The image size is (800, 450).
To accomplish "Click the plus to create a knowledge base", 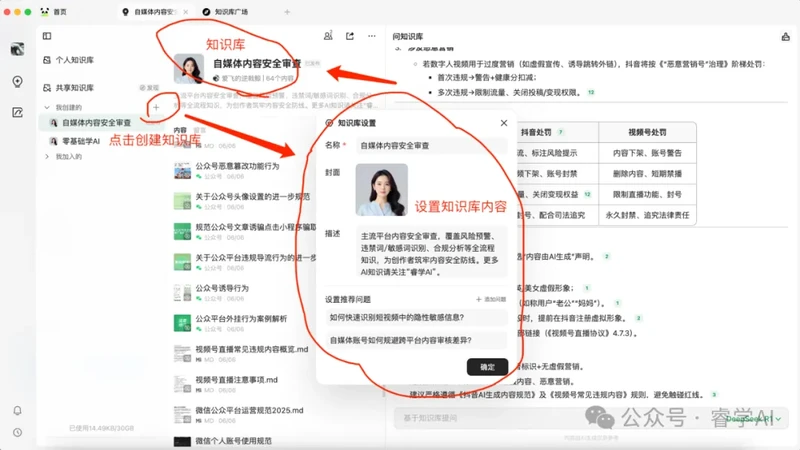I will coord(156,107).
